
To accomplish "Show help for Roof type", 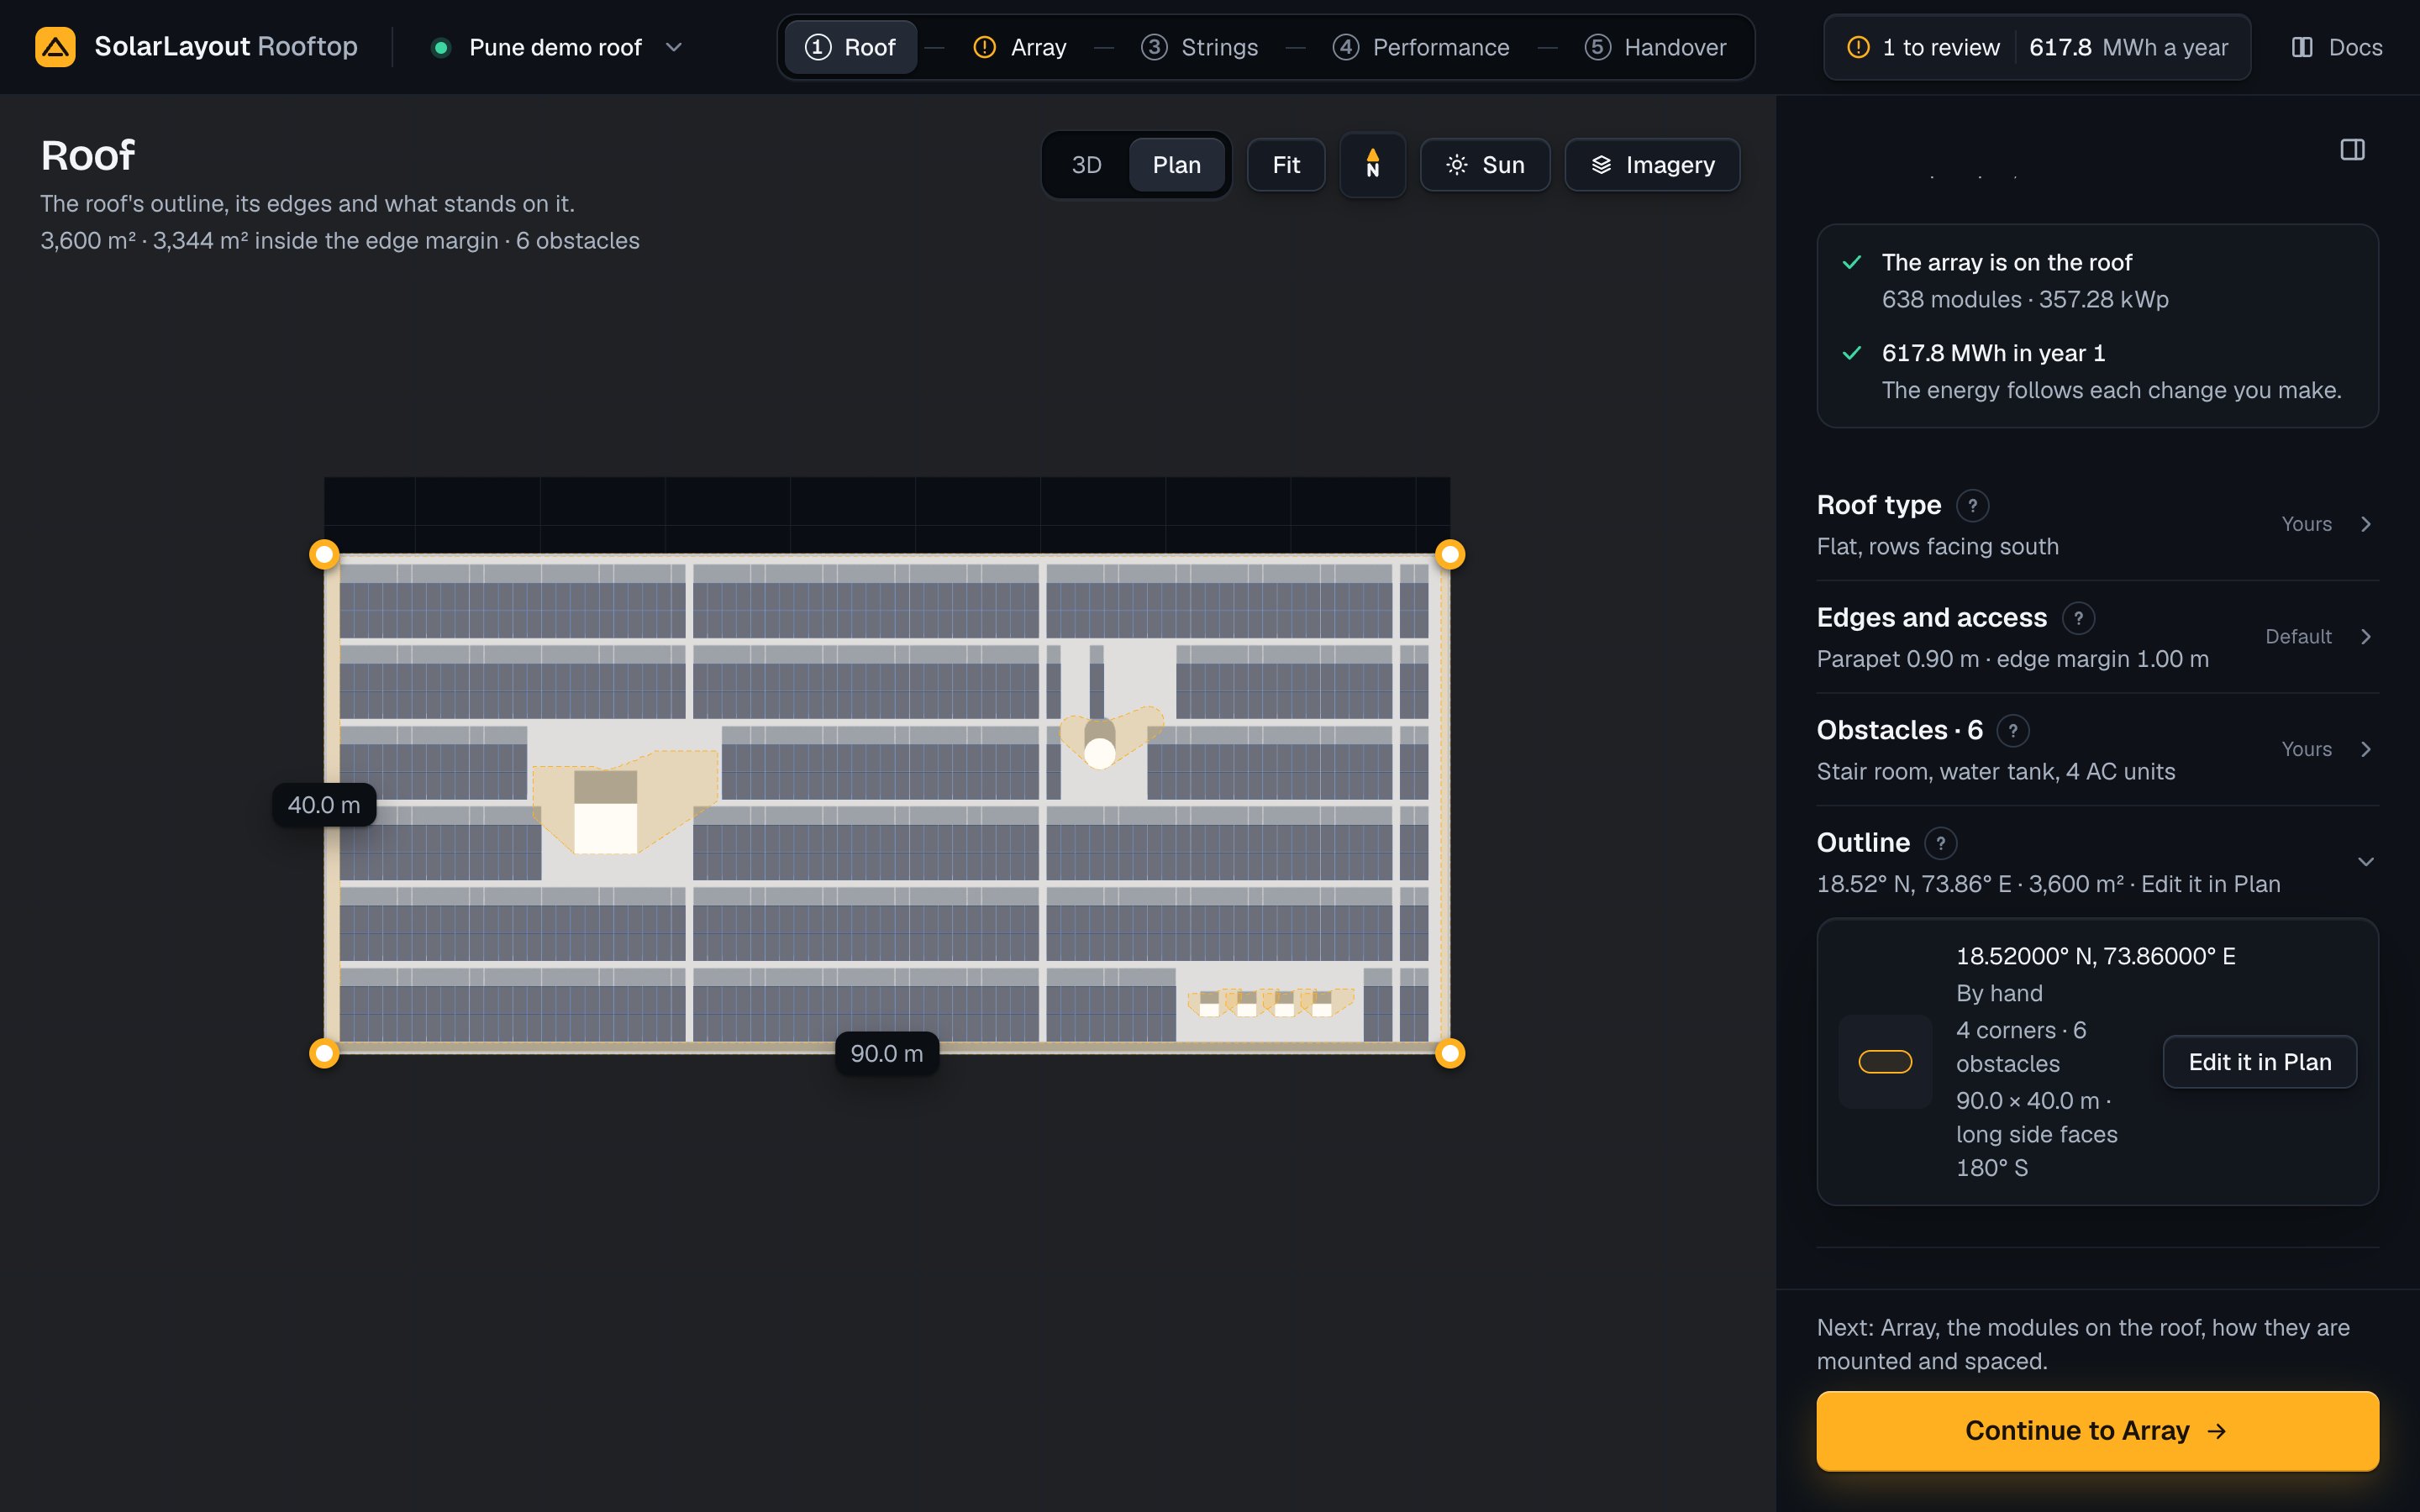I will pos(1972,506).
